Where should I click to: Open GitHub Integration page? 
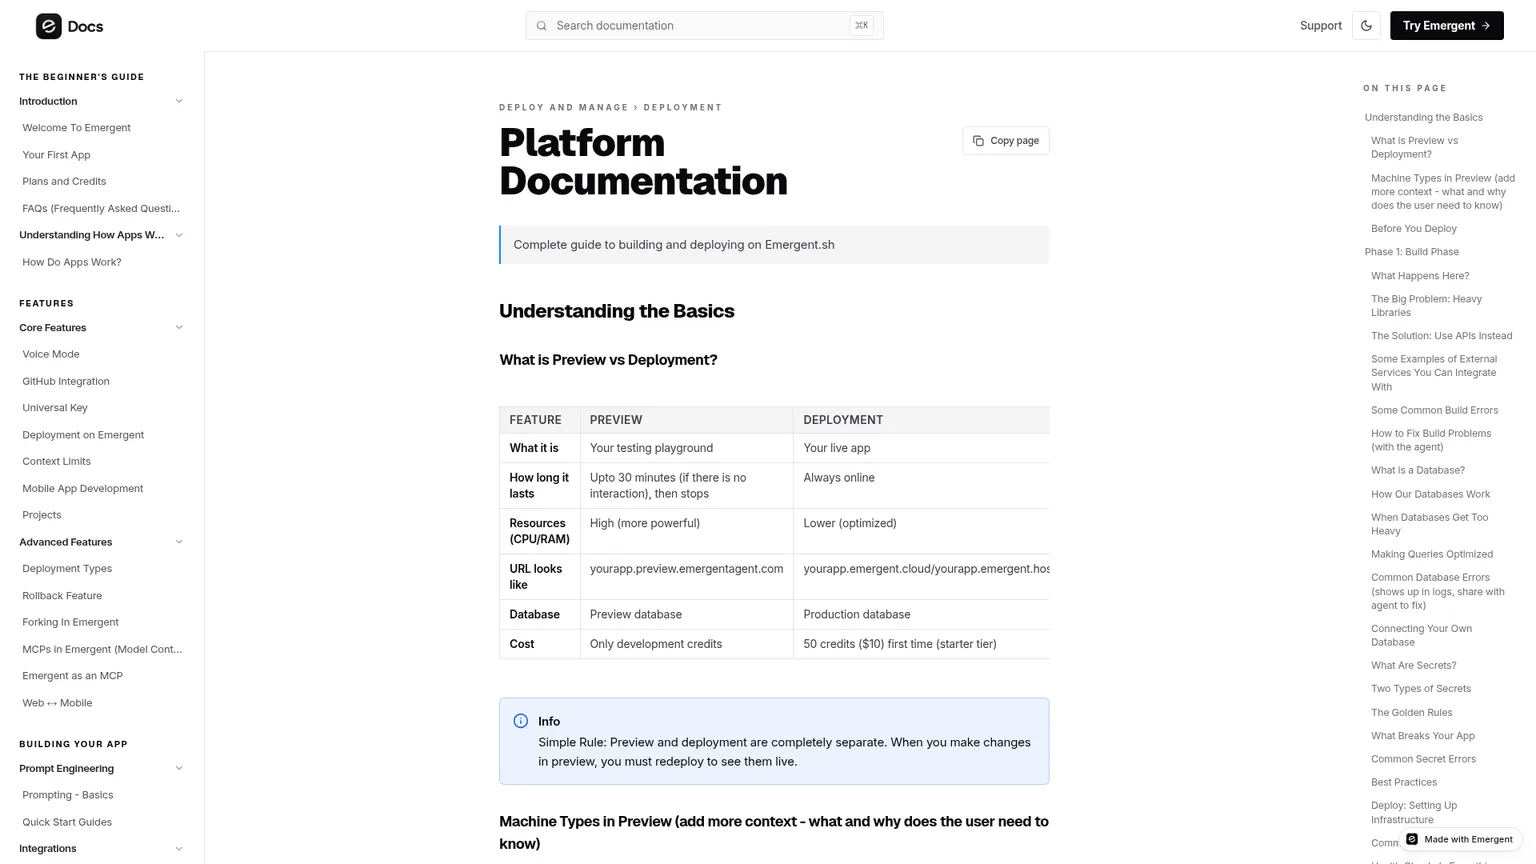(66, 381)
